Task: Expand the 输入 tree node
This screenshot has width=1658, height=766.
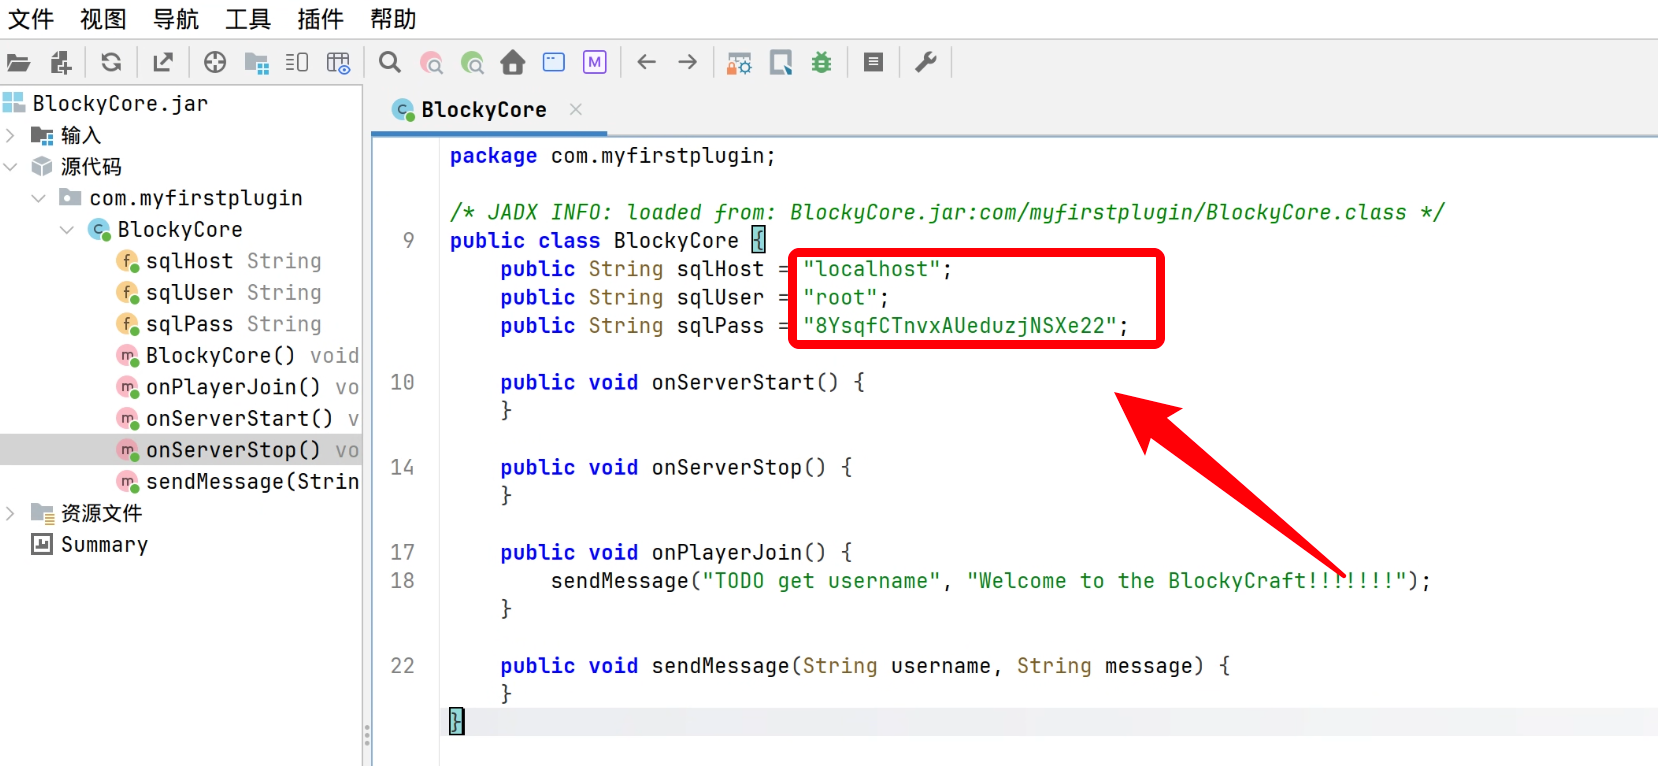Action: (11, 135)
